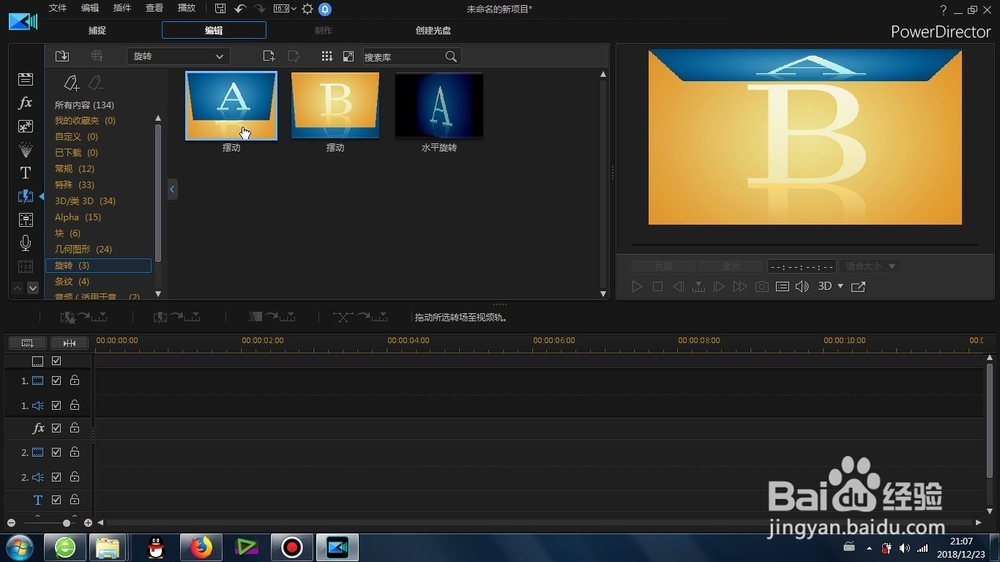Show hidden system tray icons arrow
This screenshot has width=1000, height=562.
tap(869, 548)
